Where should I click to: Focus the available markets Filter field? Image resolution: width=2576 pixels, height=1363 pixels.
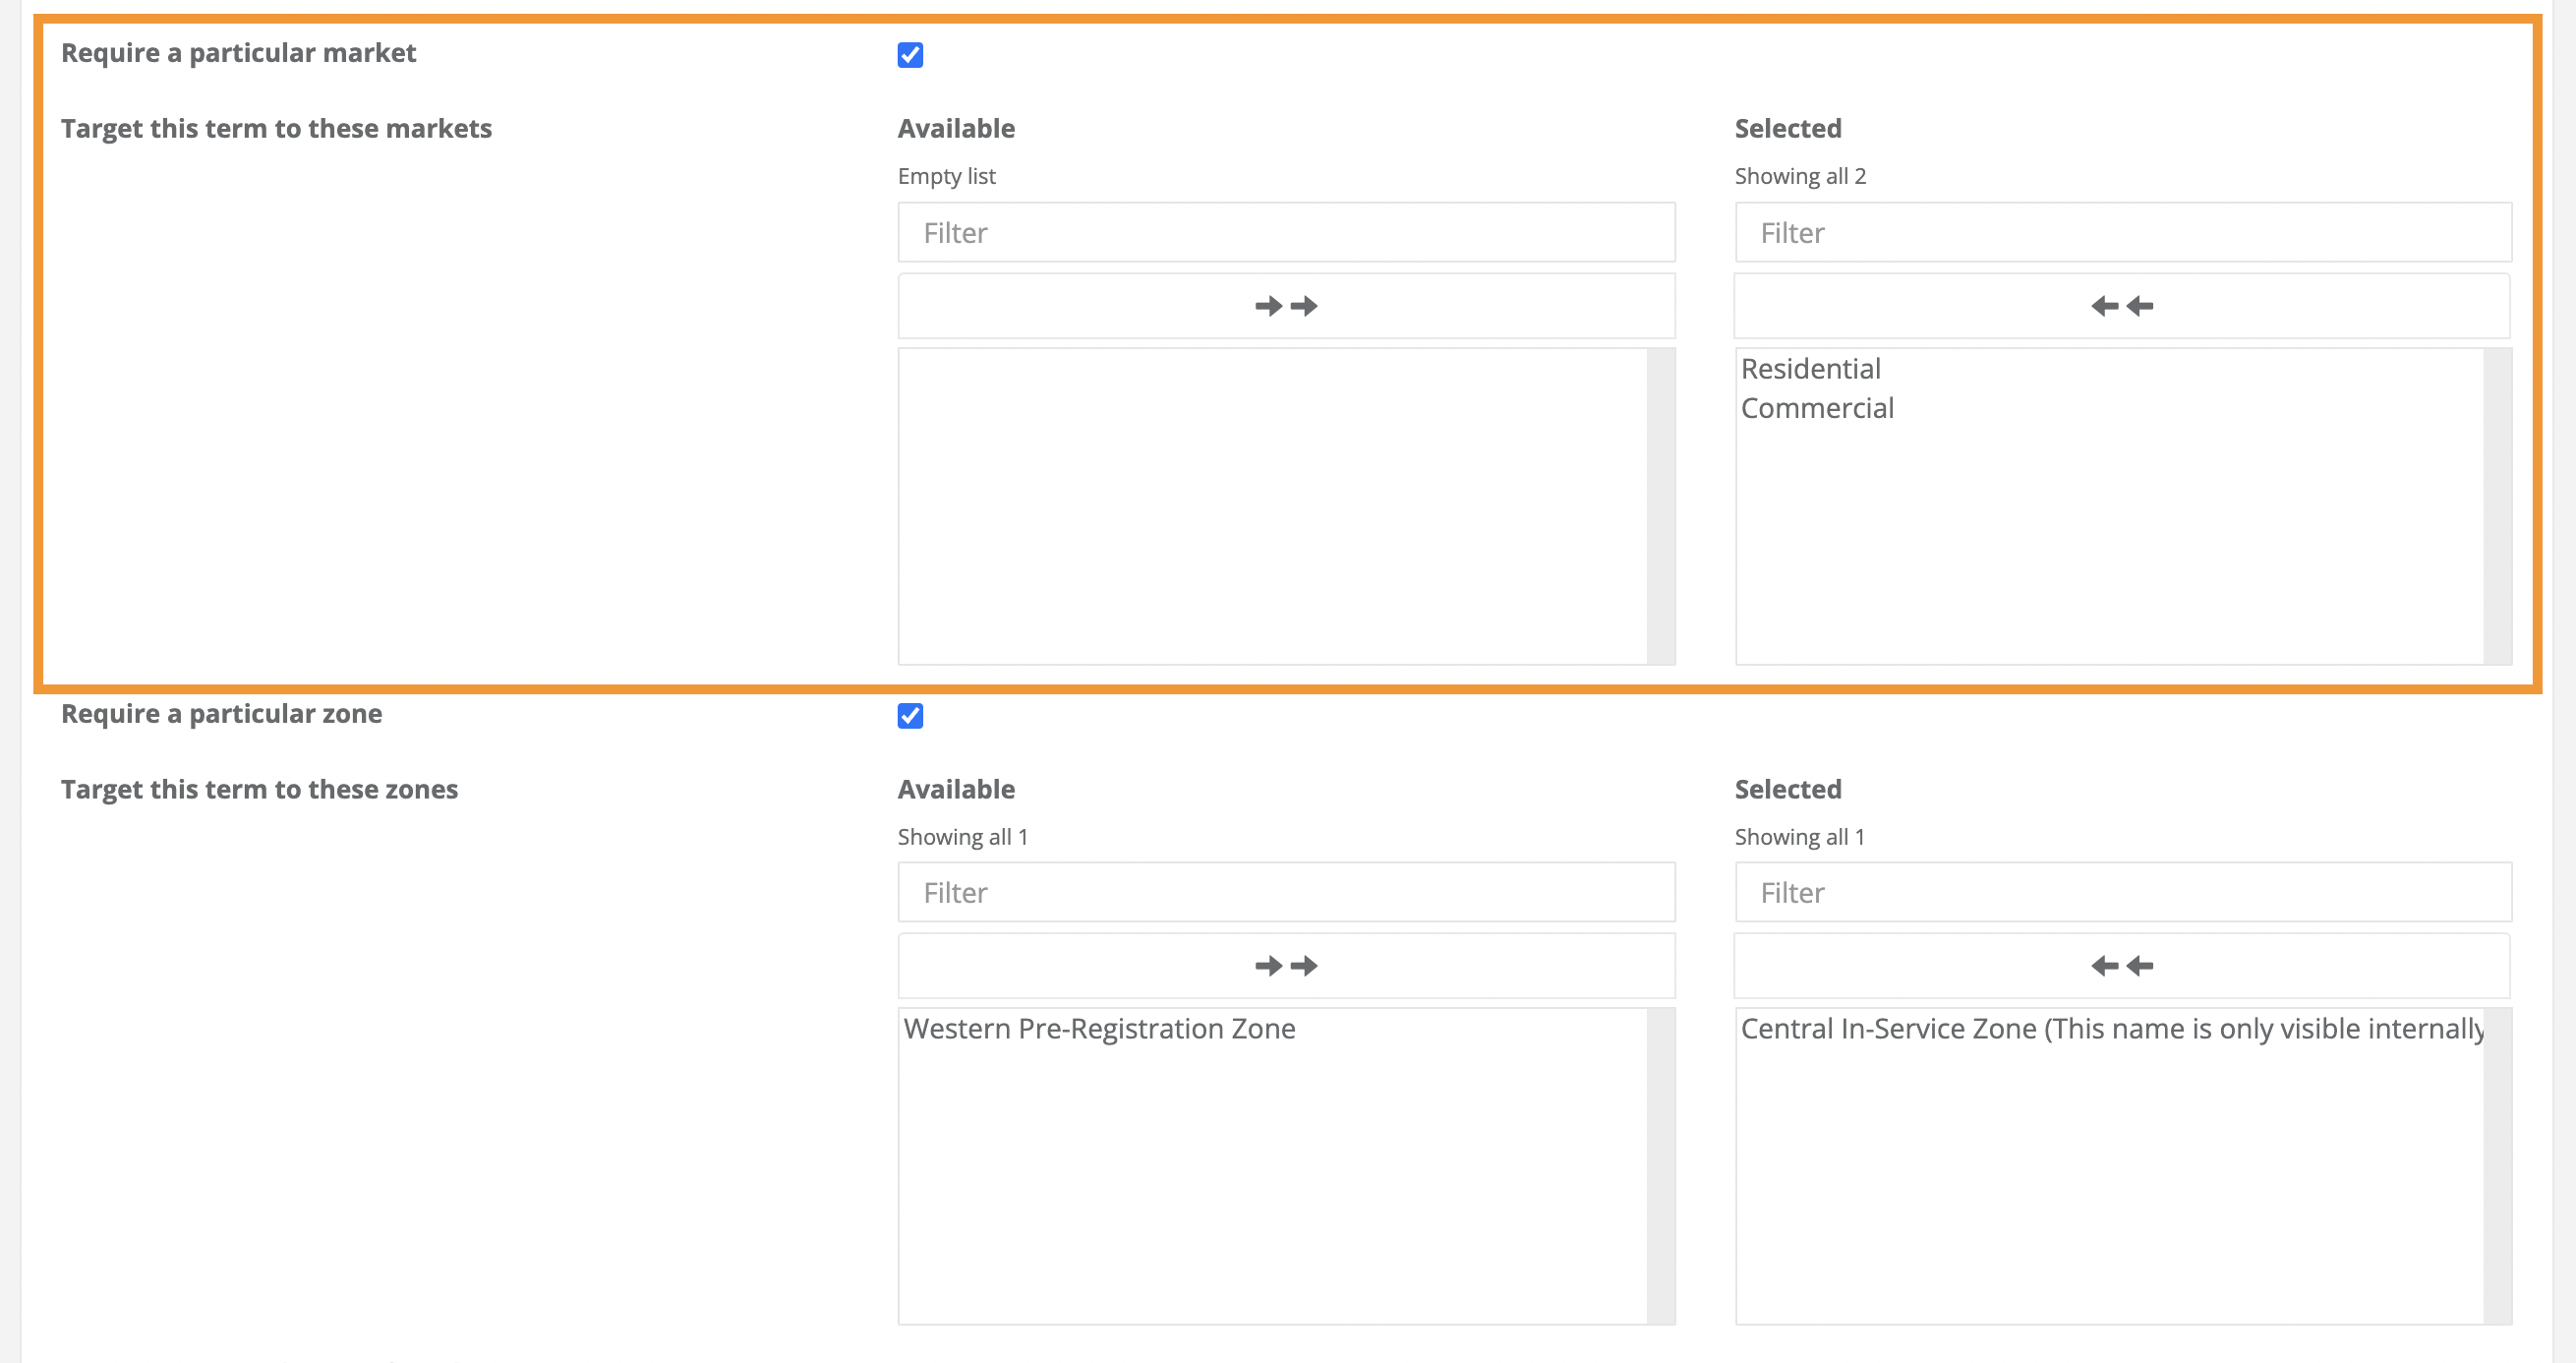(1286, 233)
